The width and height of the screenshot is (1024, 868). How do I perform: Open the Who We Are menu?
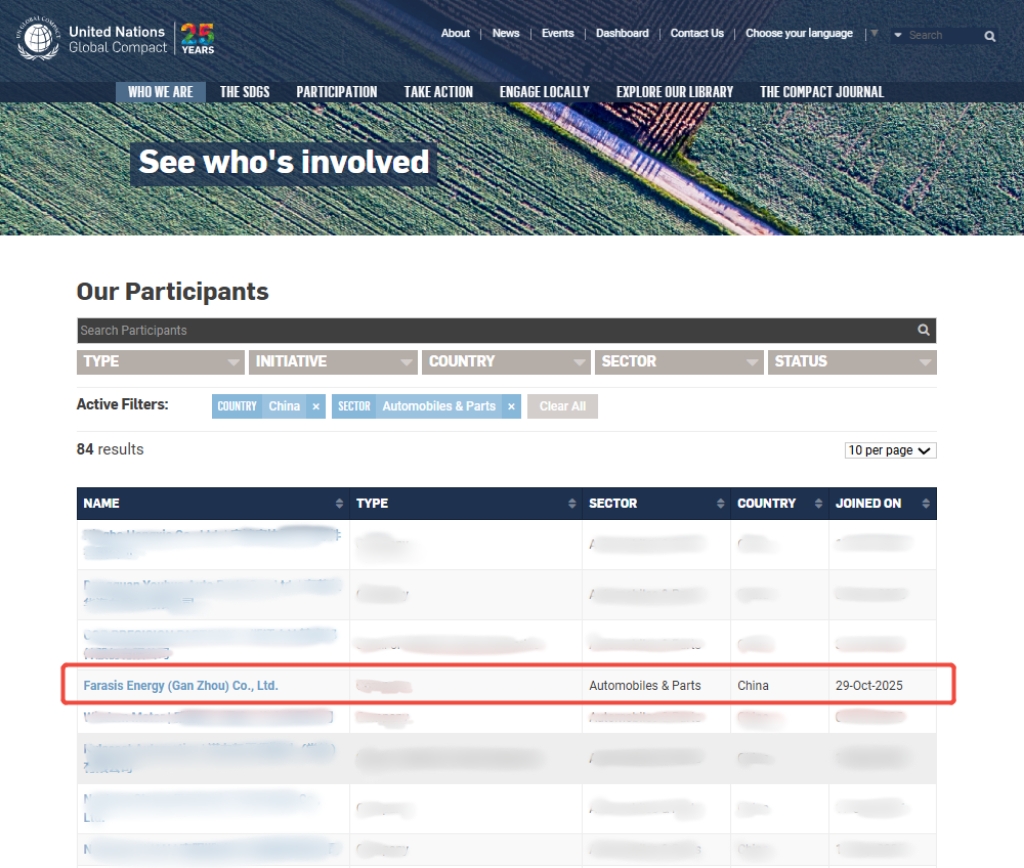point(160,92)
